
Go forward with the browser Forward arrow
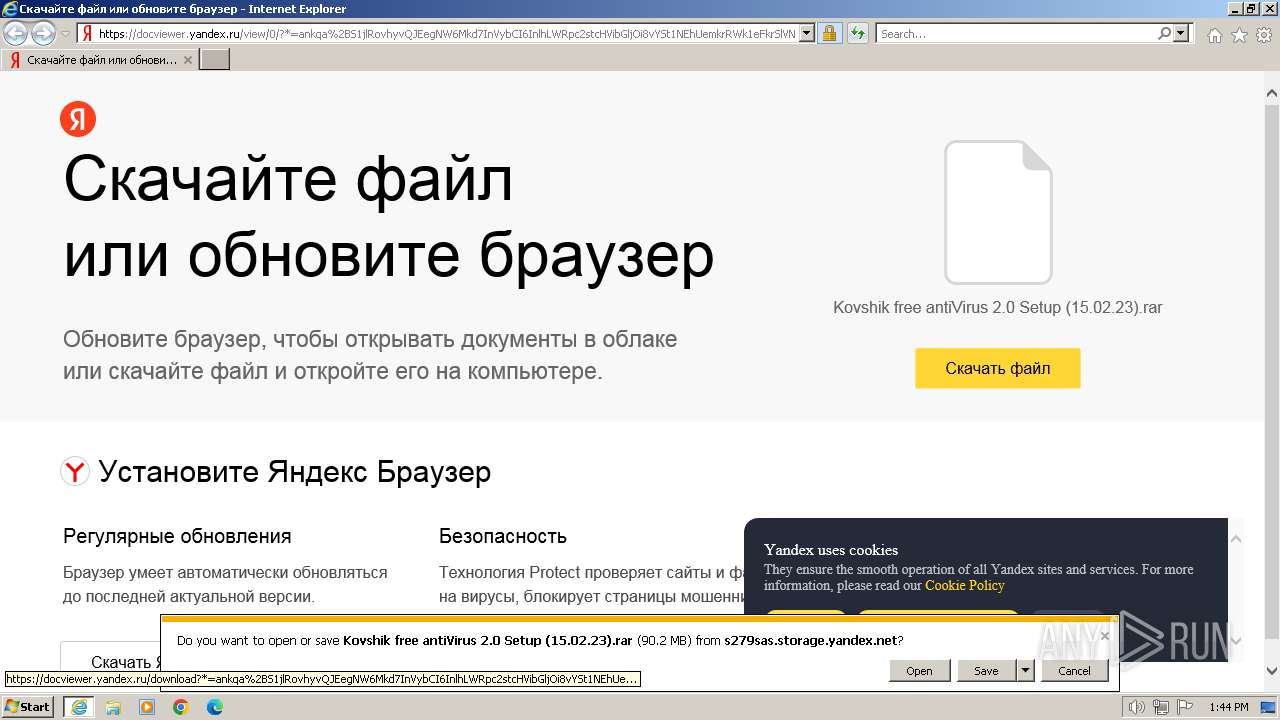43,33
